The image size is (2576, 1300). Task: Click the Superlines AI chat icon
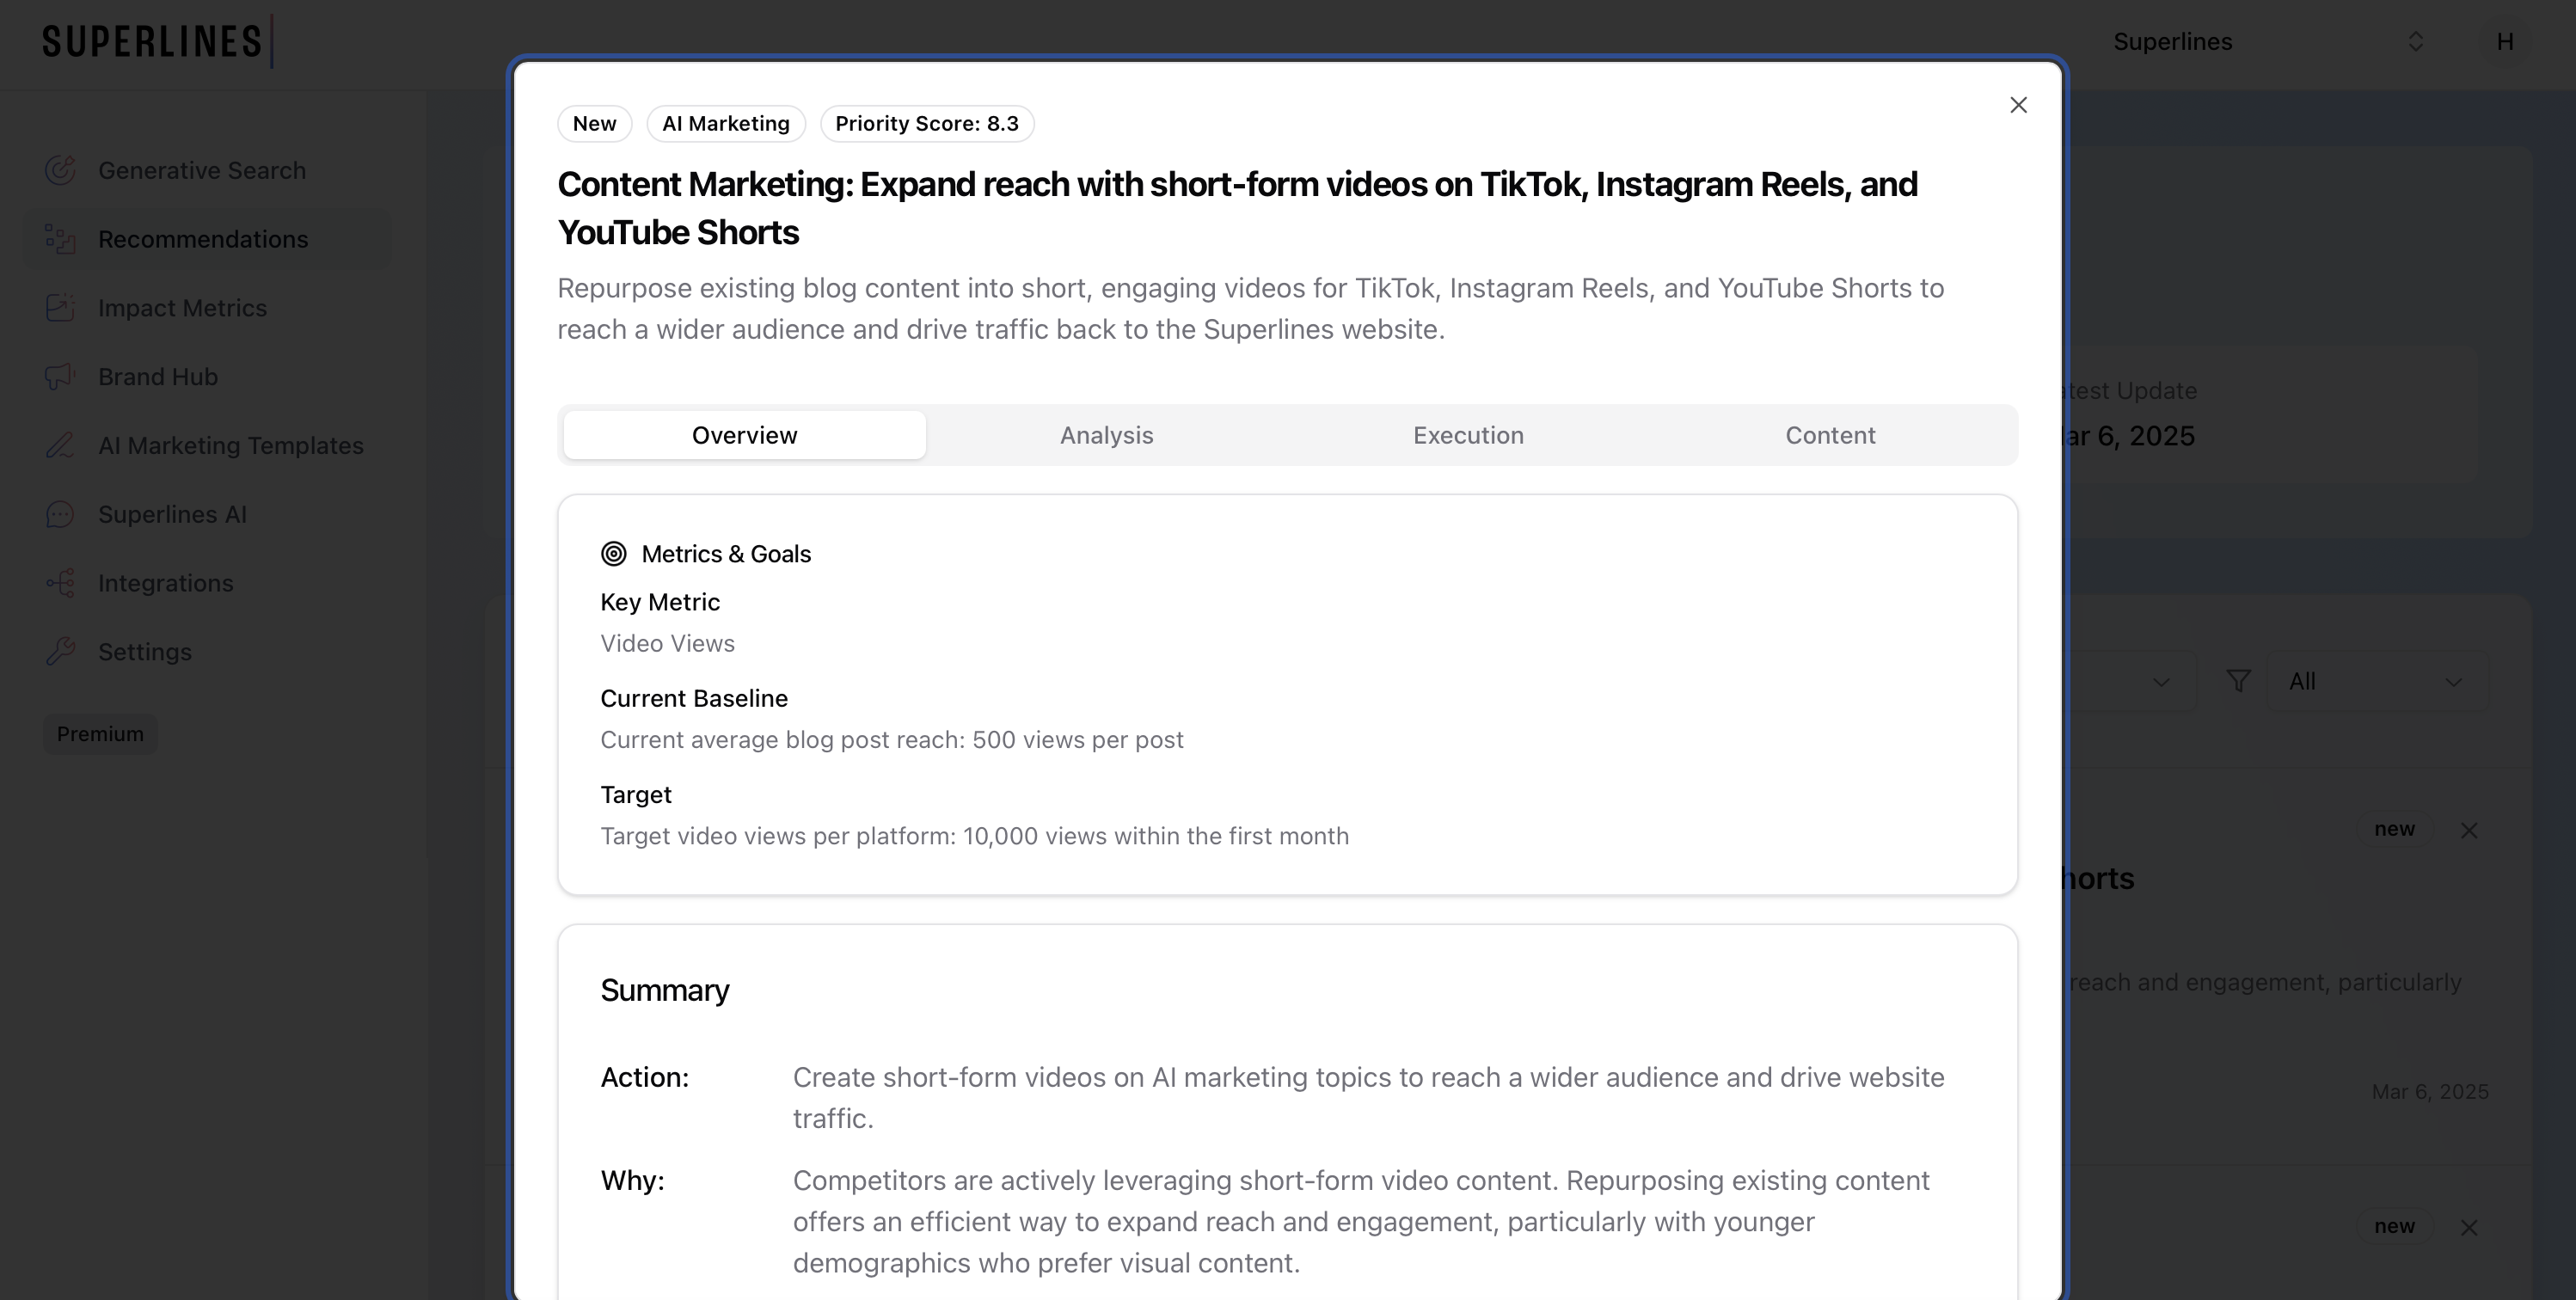pyautogui.click(x=60, y=515)
